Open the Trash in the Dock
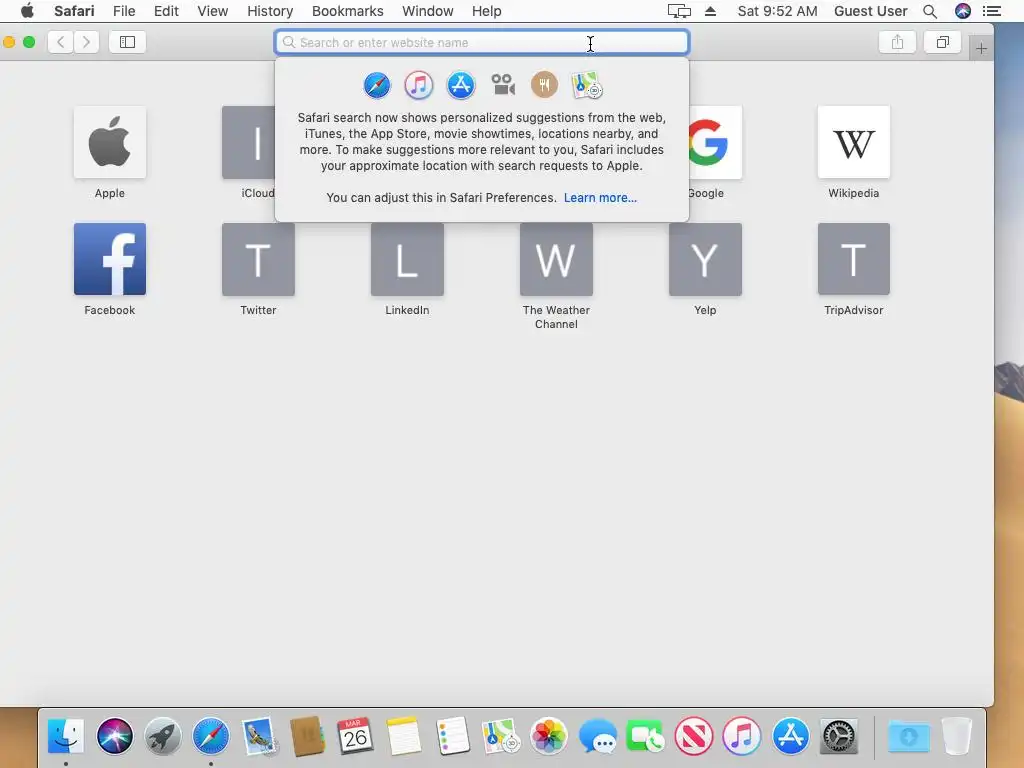The height and width of the screenshot is (768, 1024). [x=957, y=735]
